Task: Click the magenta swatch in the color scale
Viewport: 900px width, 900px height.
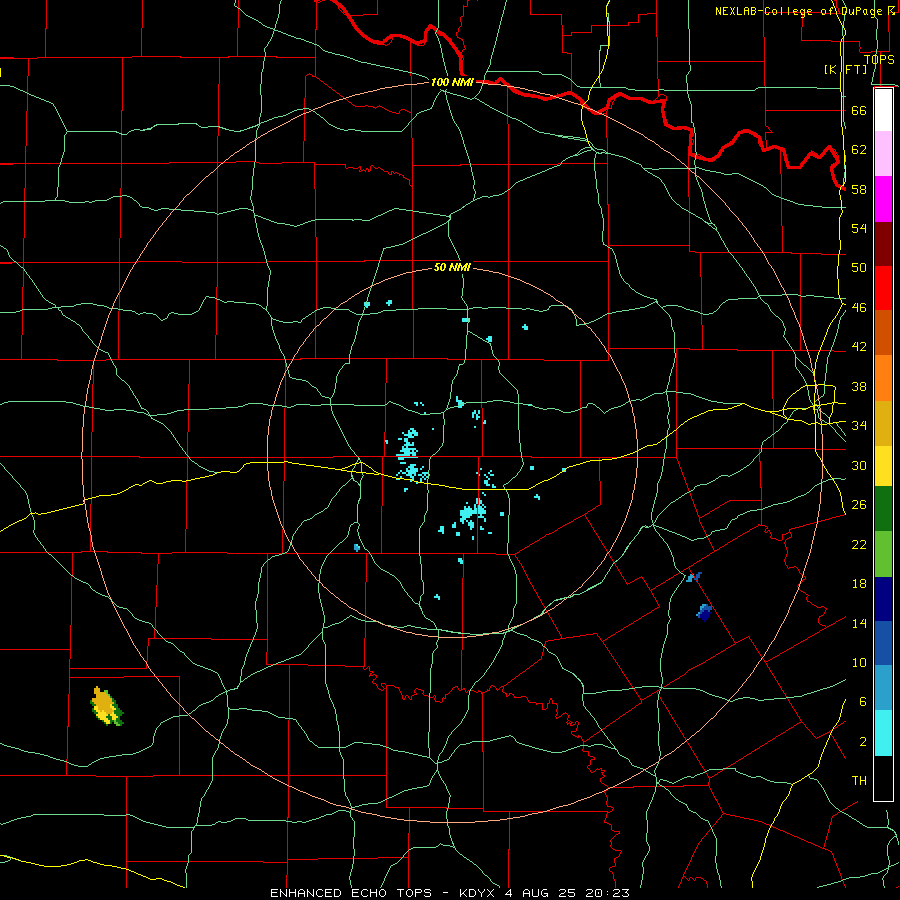Action: (883, 199)
